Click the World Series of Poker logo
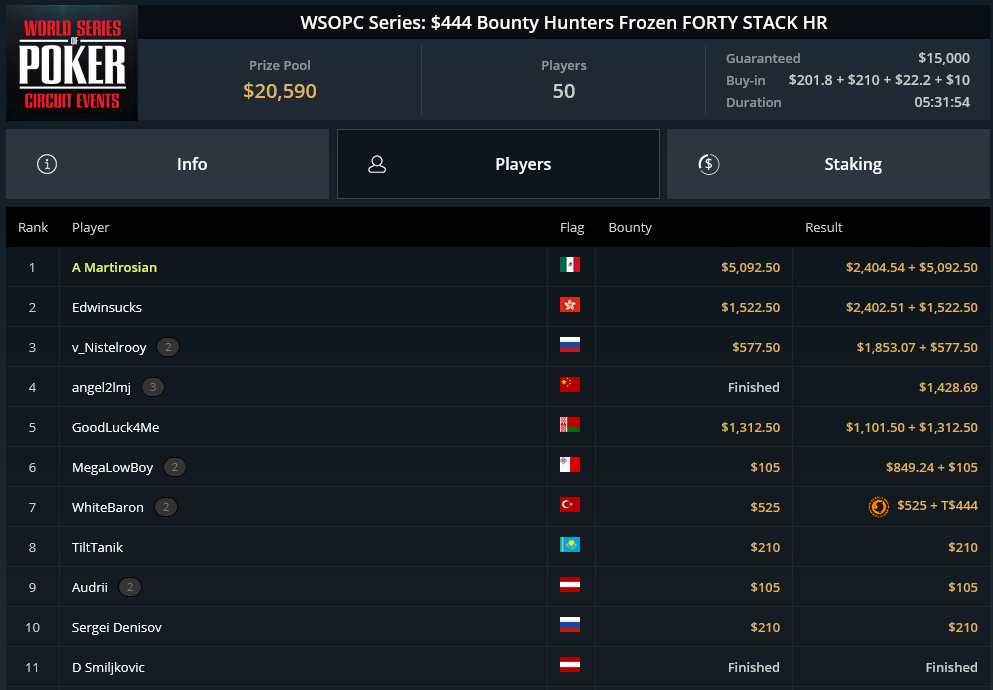Screen dimensions: 993x690 72,63
